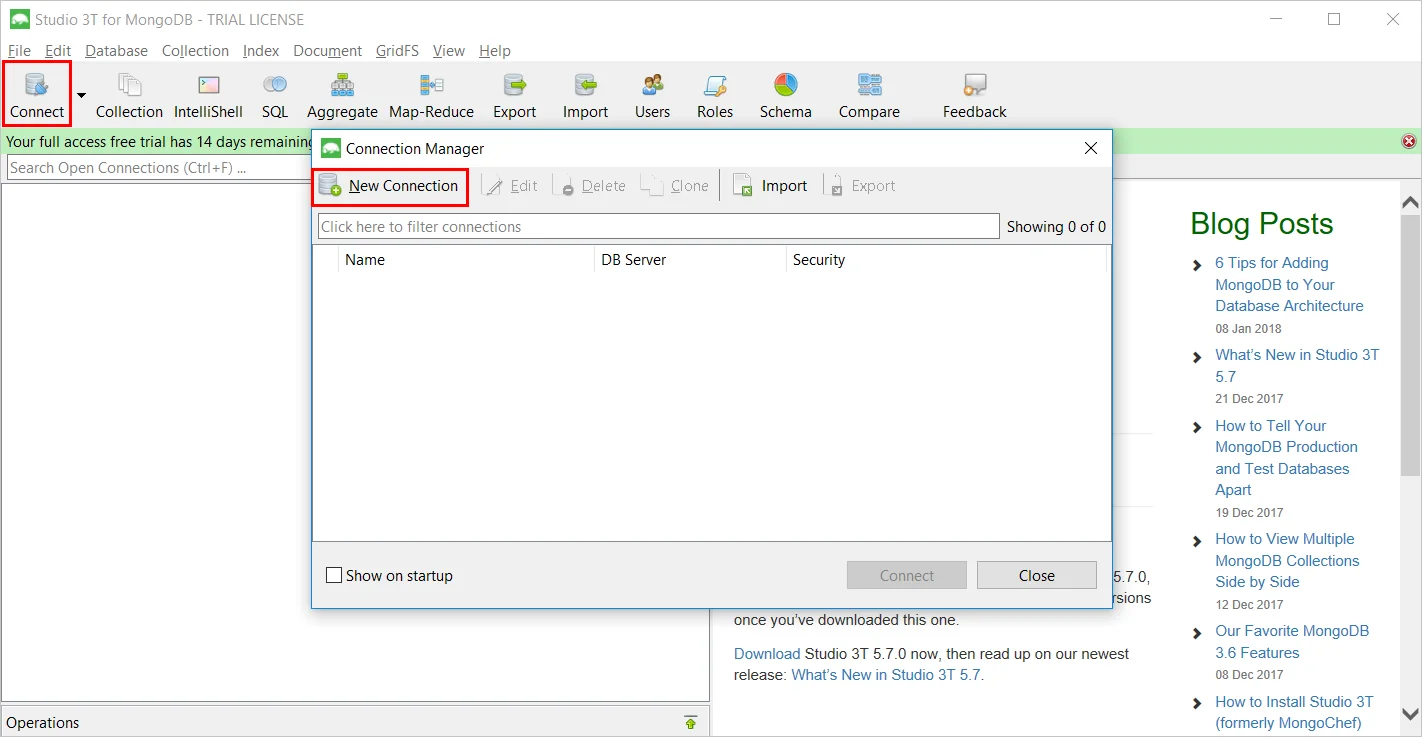Image resolution: width=1422 pixels, height=737 pixels.
Task: Click Clone in Connection Manager toolbar
Action: [675, 186]
